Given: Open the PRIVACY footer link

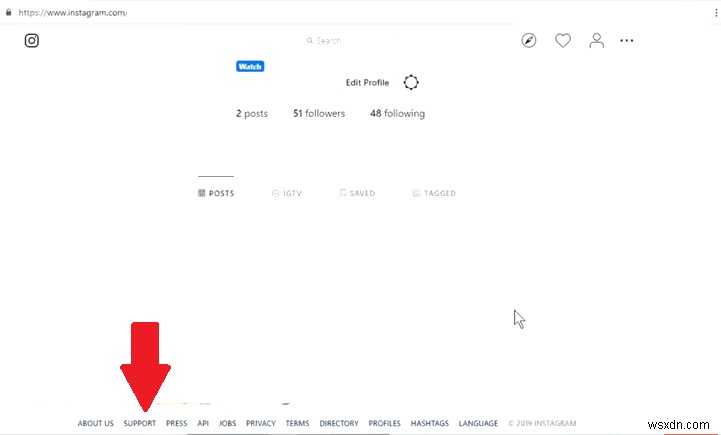Looking at the screenshot, I should (x=261, y=423).
